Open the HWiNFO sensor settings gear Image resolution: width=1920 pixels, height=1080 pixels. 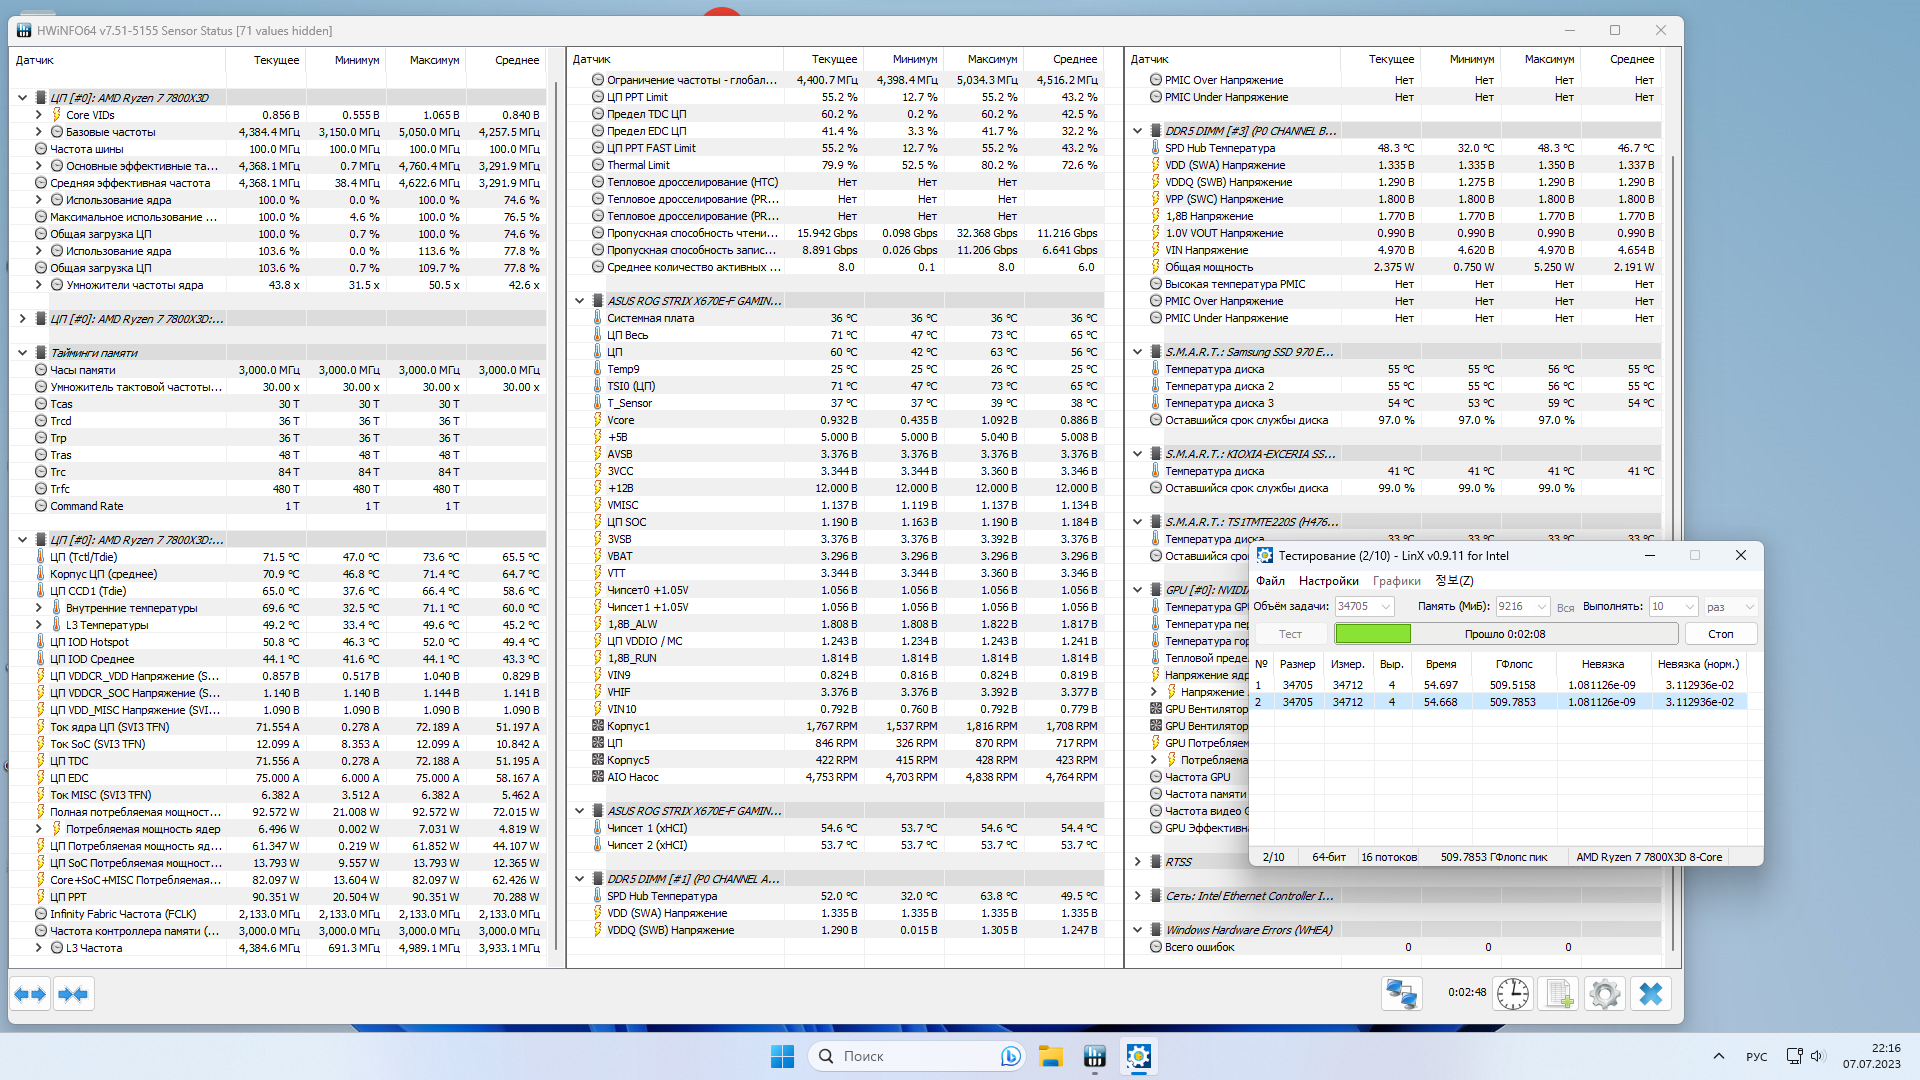[1605, 994]
